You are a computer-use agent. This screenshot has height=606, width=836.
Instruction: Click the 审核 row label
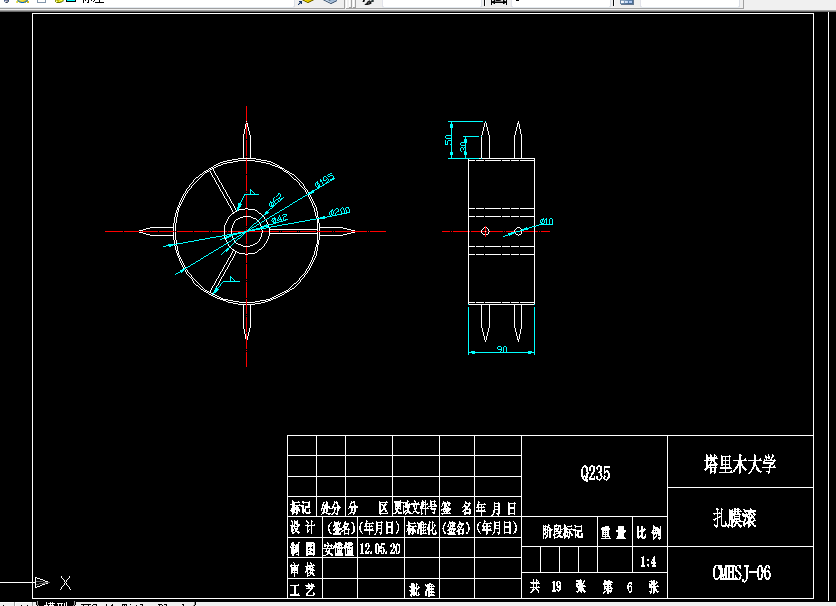click(x=303, y=570)
